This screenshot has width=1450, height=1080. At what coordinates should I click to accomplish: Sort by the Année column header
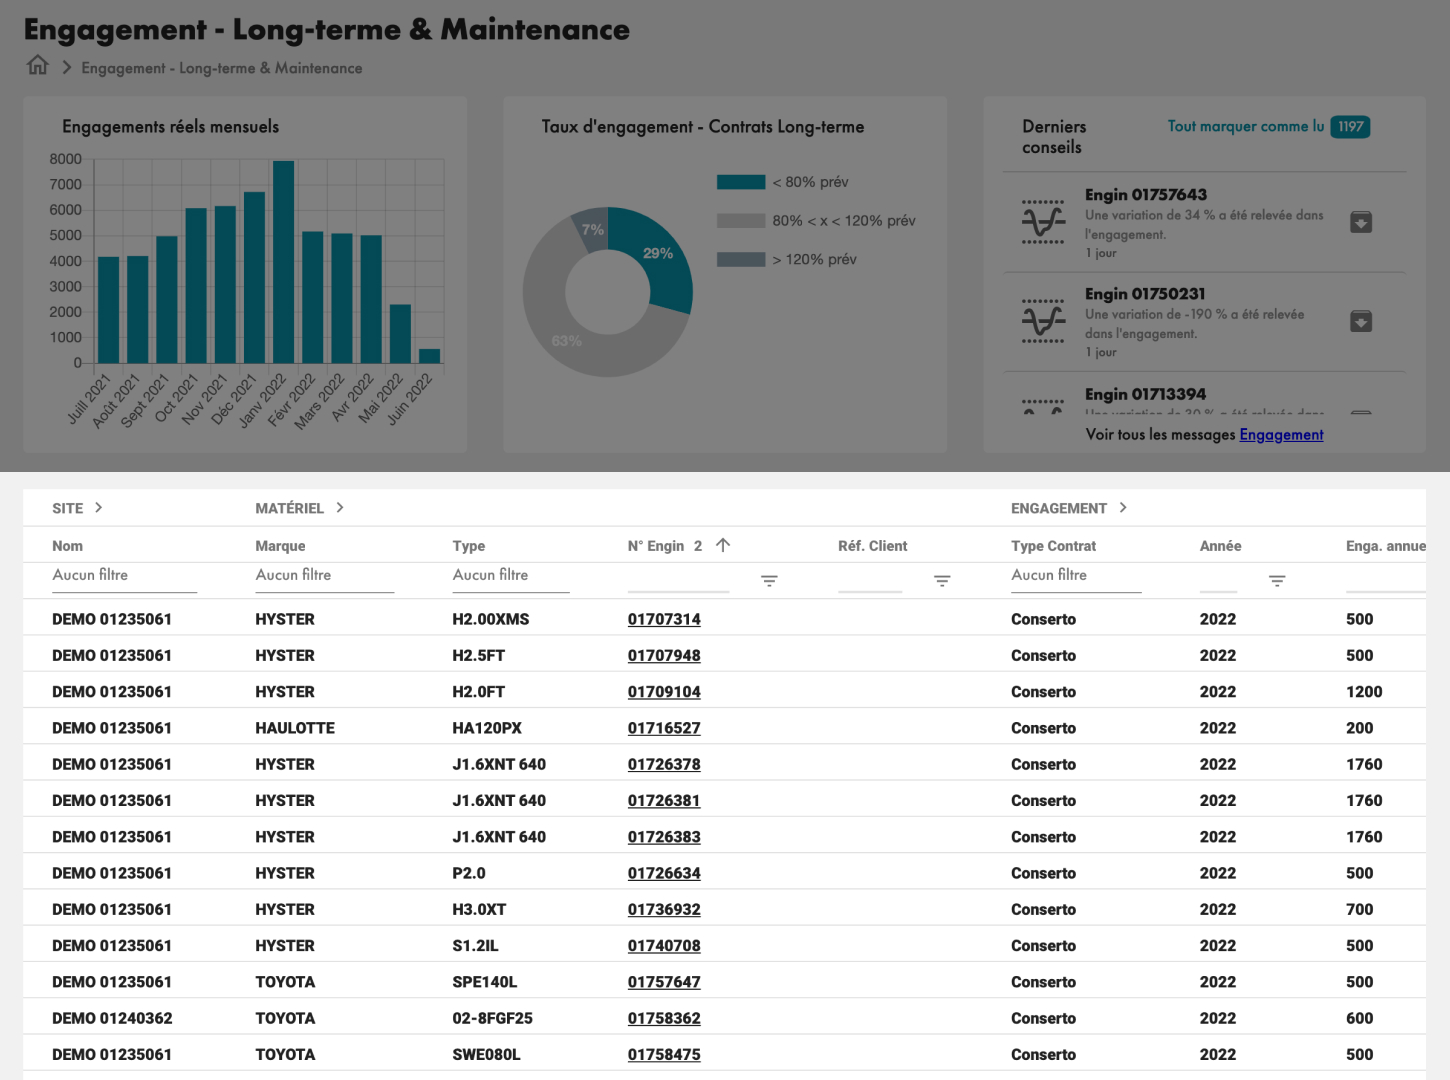tap(1220, 546)
